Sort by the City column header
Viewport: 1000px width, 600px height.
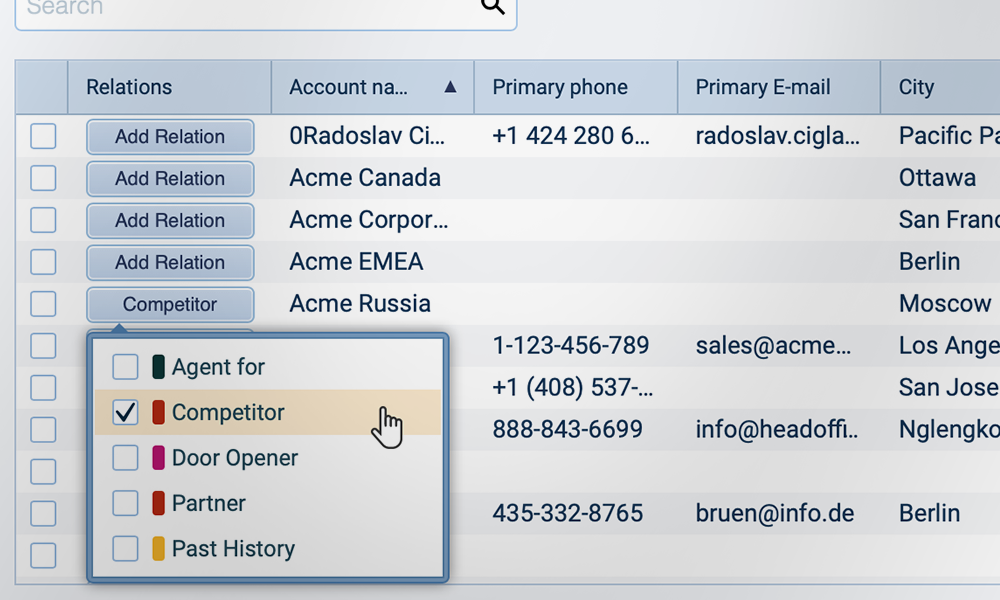click(916, 88)
